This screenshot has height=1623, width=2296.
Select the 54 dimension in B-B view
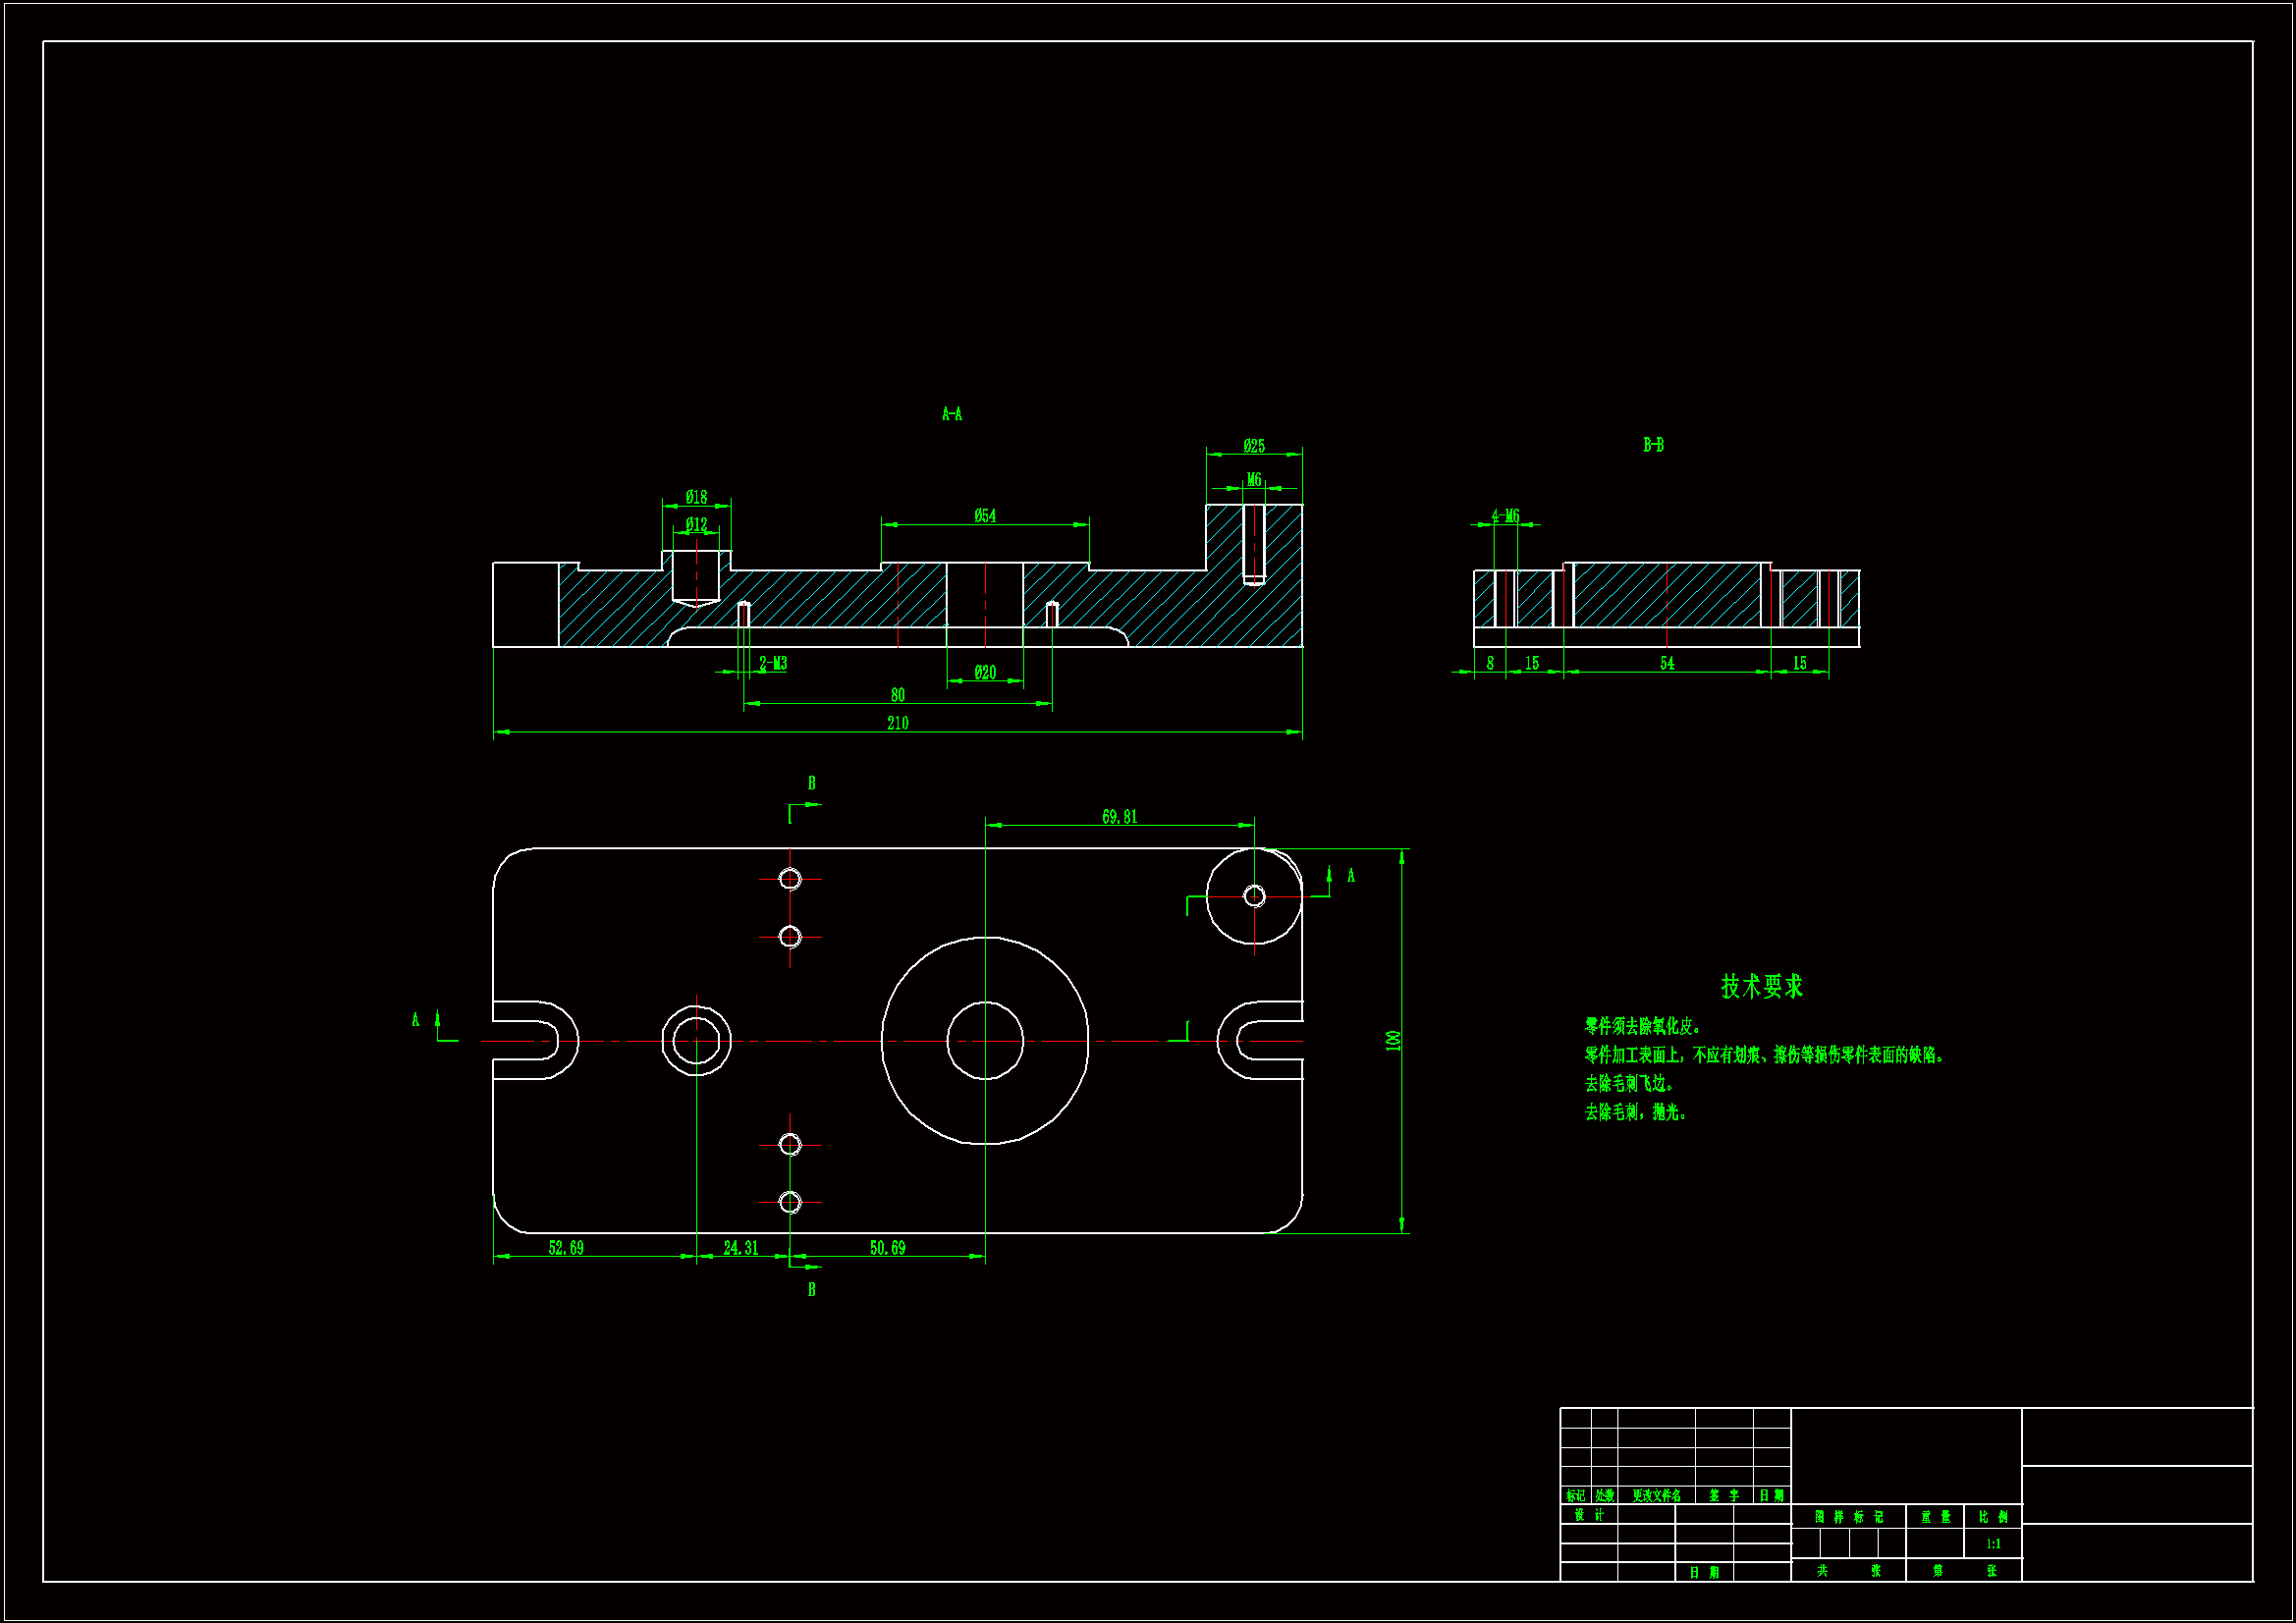pos(1667,664)
